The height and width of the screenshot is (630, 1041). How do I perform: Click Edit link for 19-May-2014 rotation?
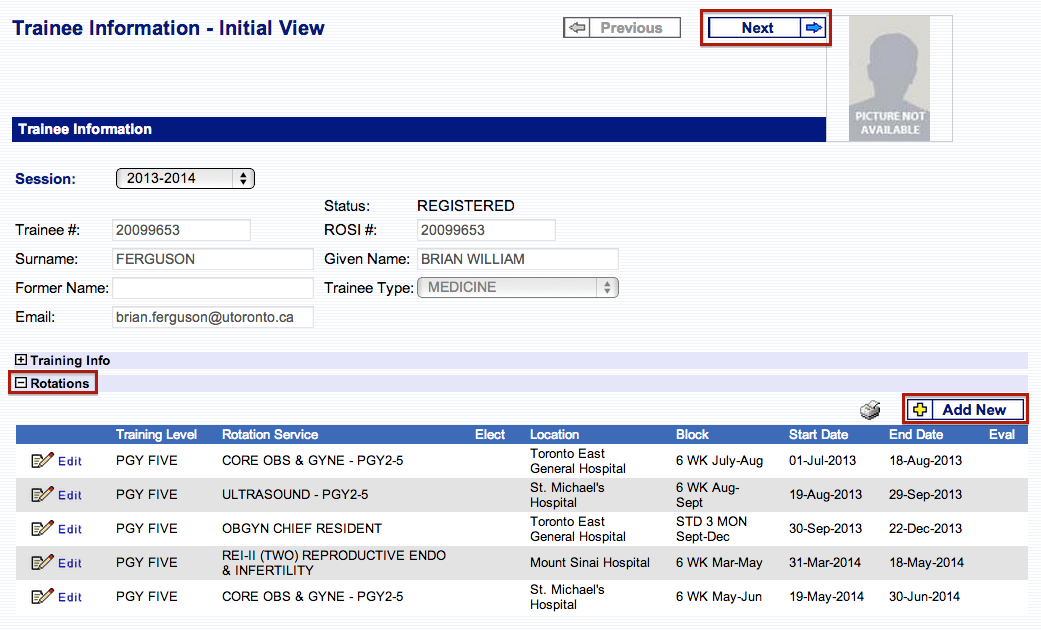[70, 597]
